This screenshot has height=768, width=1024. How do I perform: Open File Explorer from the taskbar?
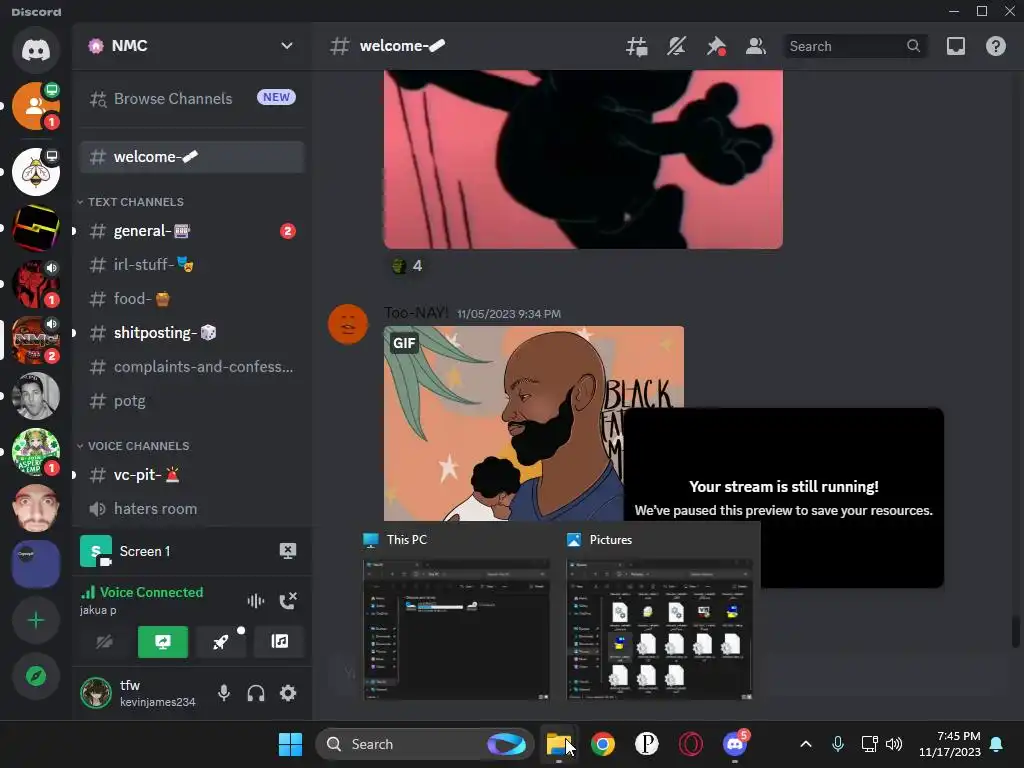(558, 744)
